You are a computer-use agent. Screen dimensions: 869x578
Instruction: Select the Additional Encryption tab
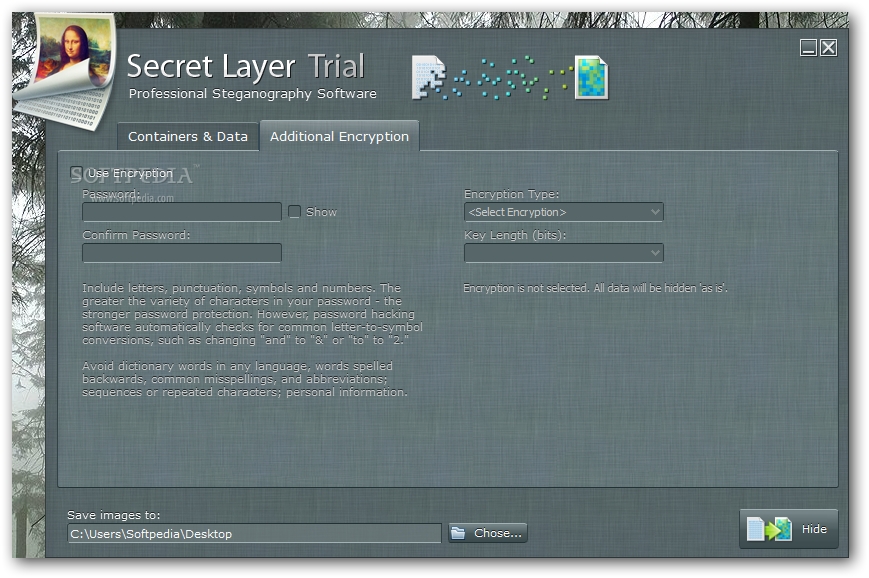[x=339, y=136]
